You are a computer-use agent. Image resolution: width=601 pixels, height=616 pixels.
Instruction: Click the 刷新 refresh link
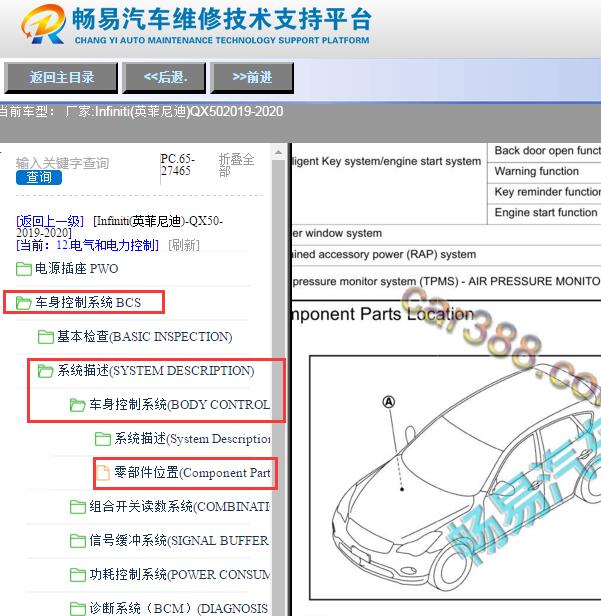tap(184, 246)
